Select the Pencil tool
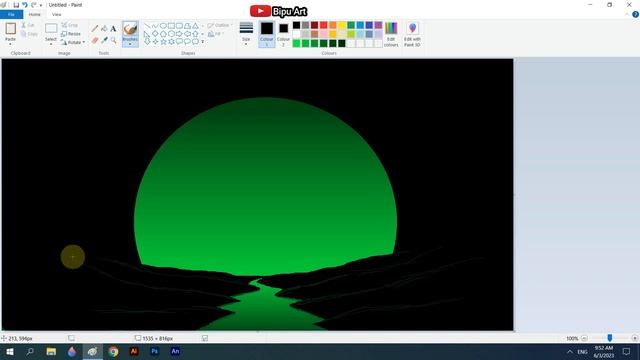Screen dimensions: 640x360 pos(95,29)
